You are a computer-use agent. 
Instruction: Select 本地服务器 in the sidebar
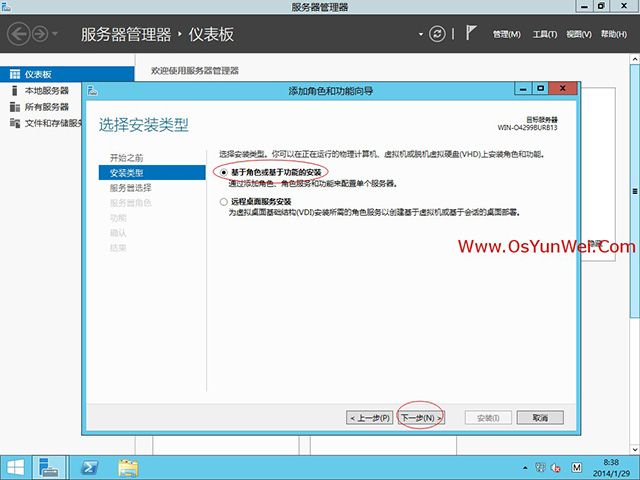click(46, 91)
